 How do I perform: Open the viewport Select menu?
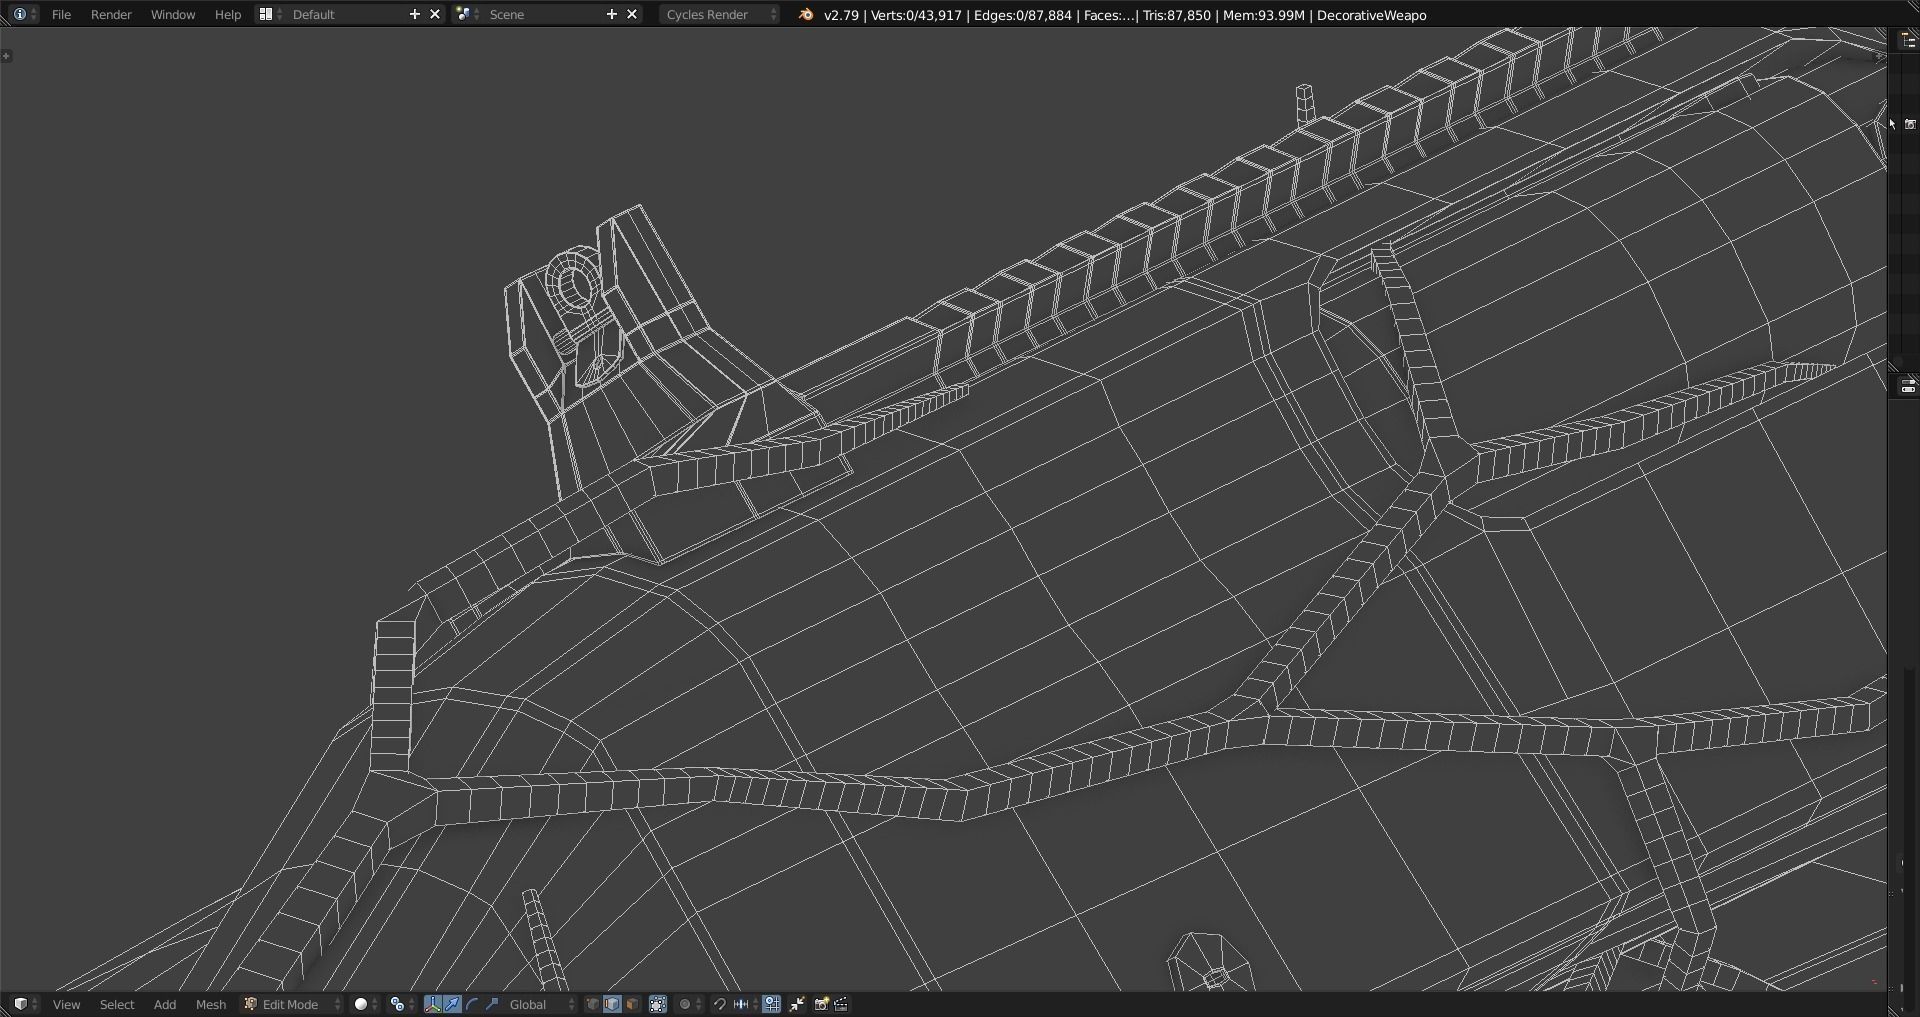pos(117,1004)
